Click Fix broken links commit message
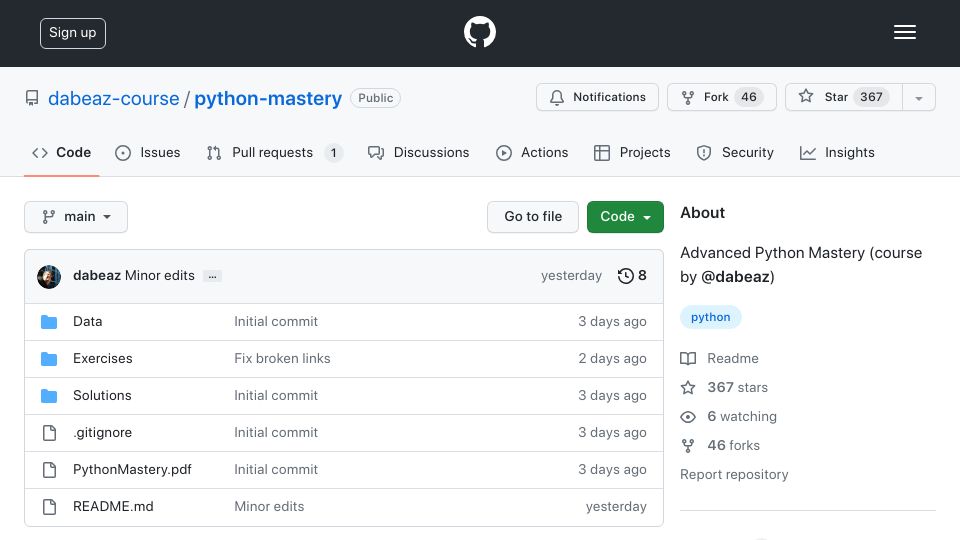960x540 pixels. [282, 358]
